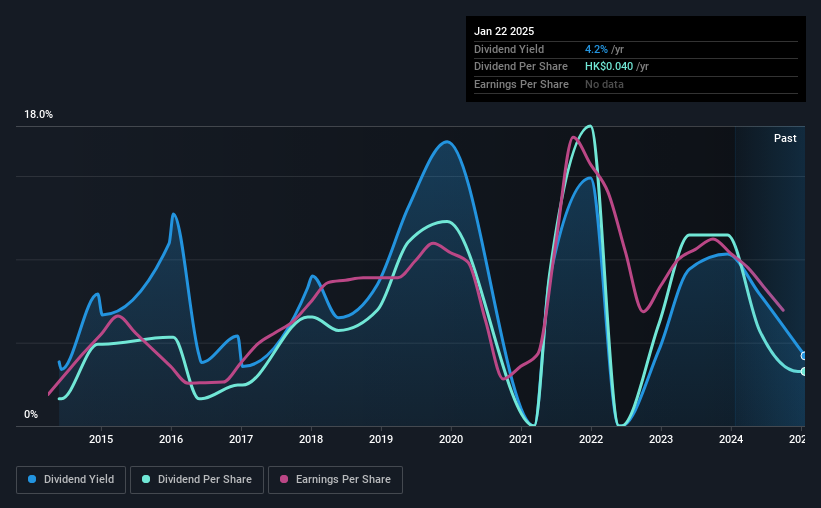Select the 2020 x-axis year label
821x508 pixels.
451,439
